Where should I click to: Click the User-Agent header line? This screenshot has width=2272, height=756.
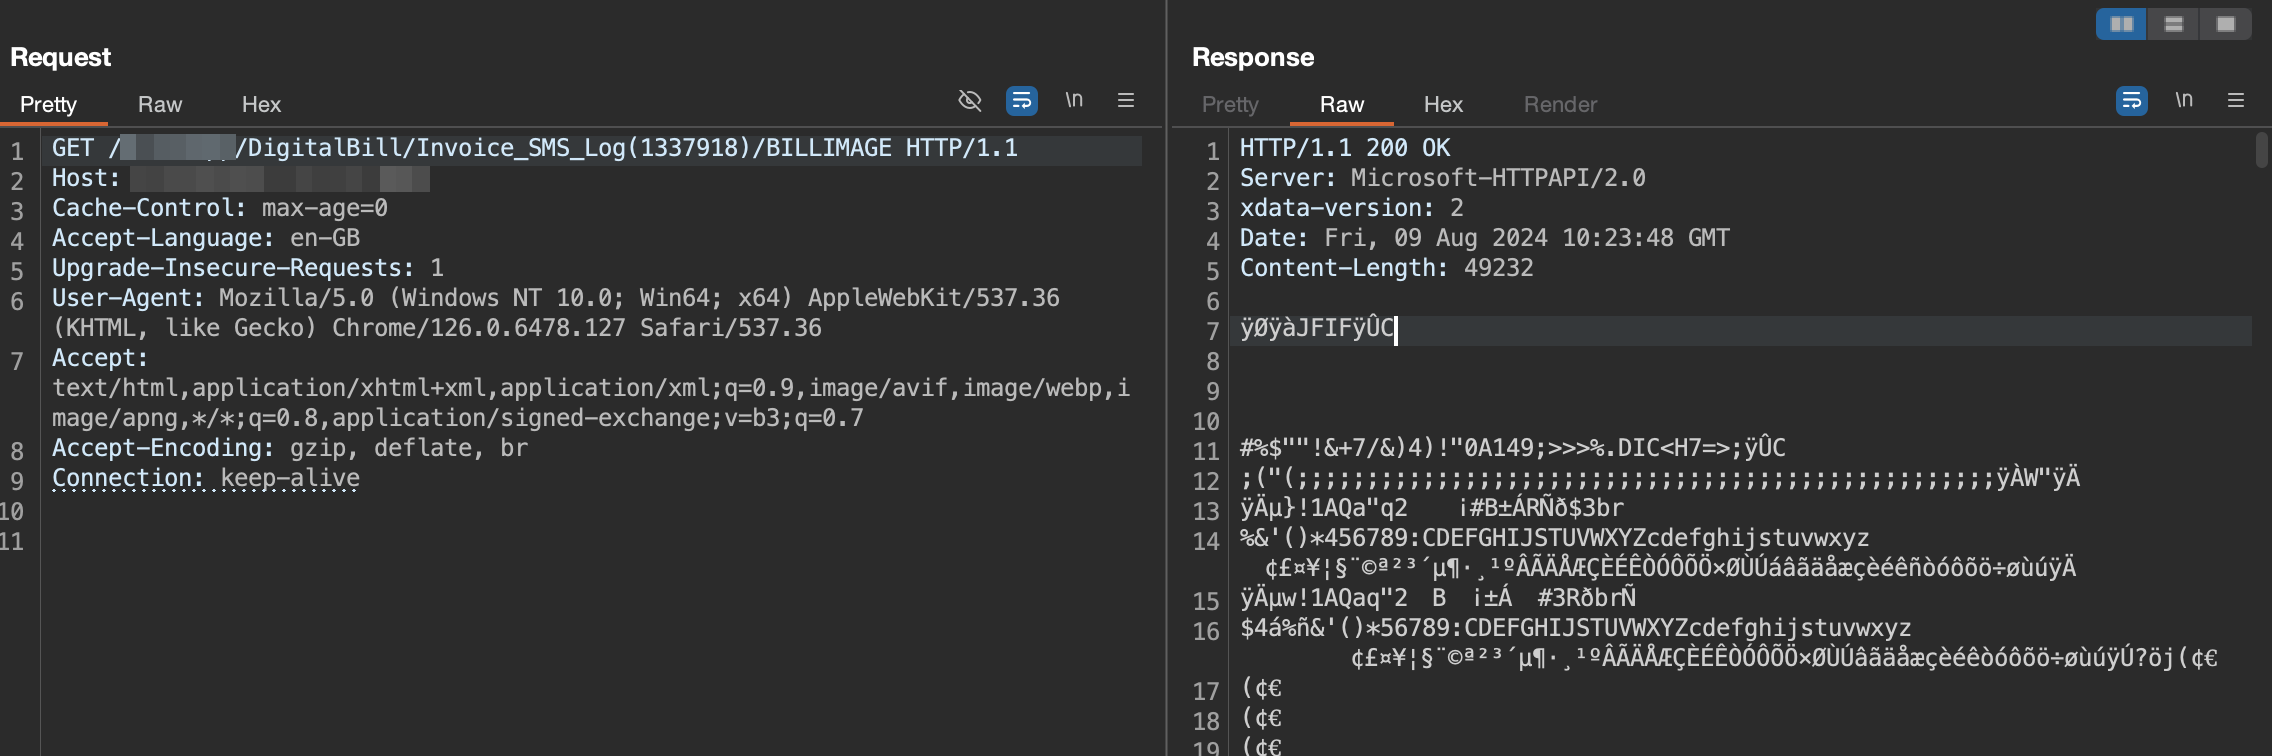tap(556, 313)
